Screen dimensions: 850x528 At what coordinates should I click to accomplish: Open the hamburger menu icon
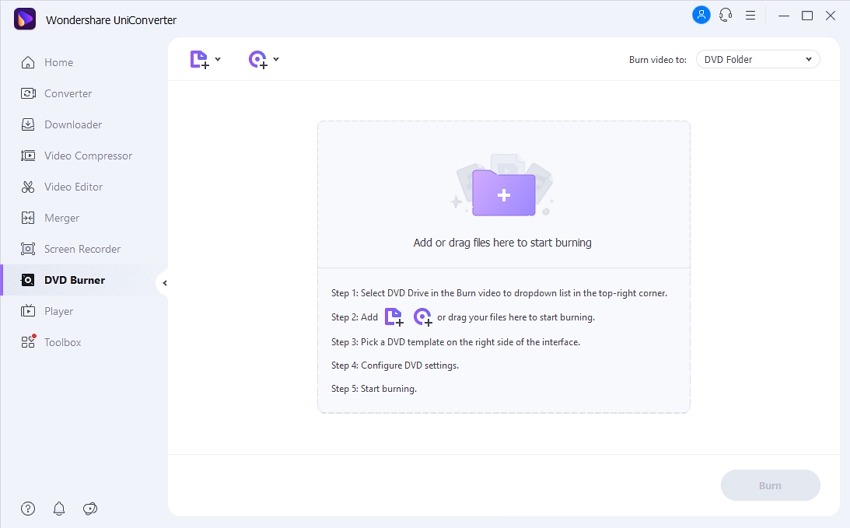(750, 15)
